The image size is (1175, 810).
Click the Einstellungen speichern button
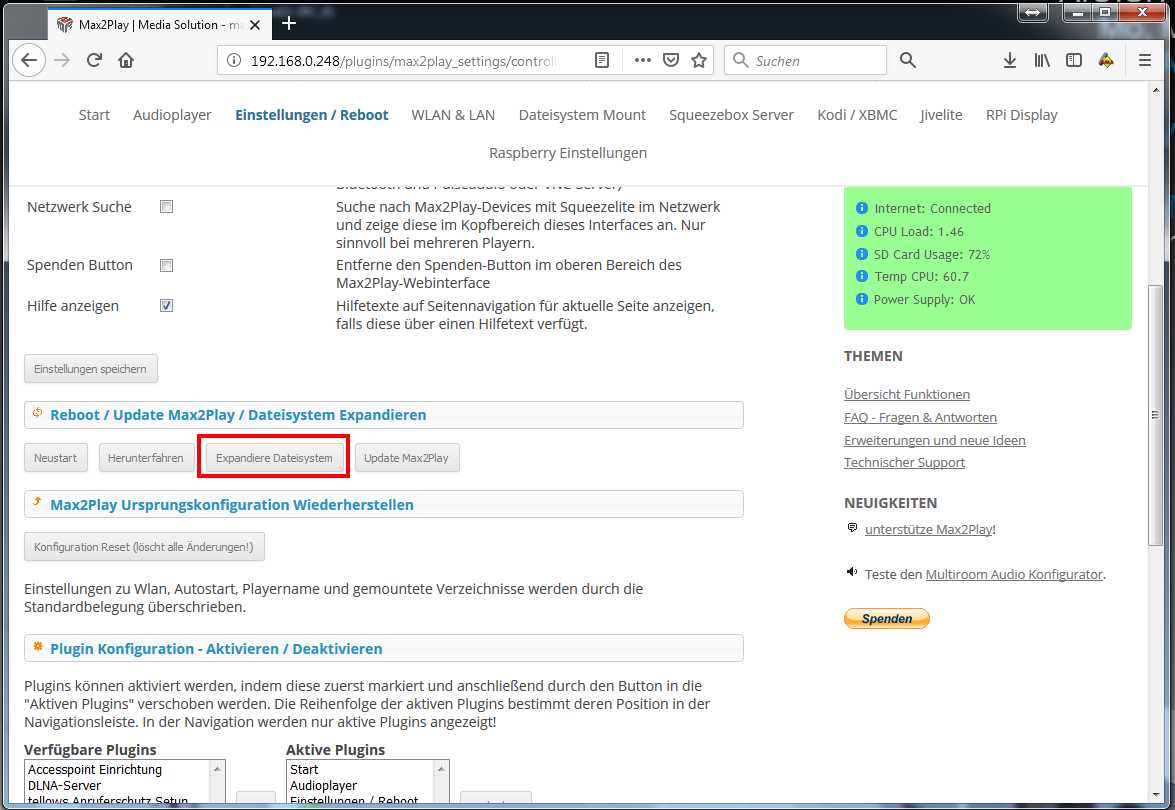[91, 369]
